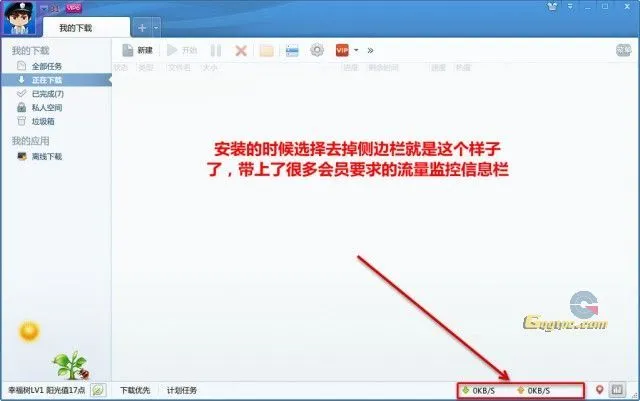Click the blue task list view icon
The image size is (640, 401).
292,51
